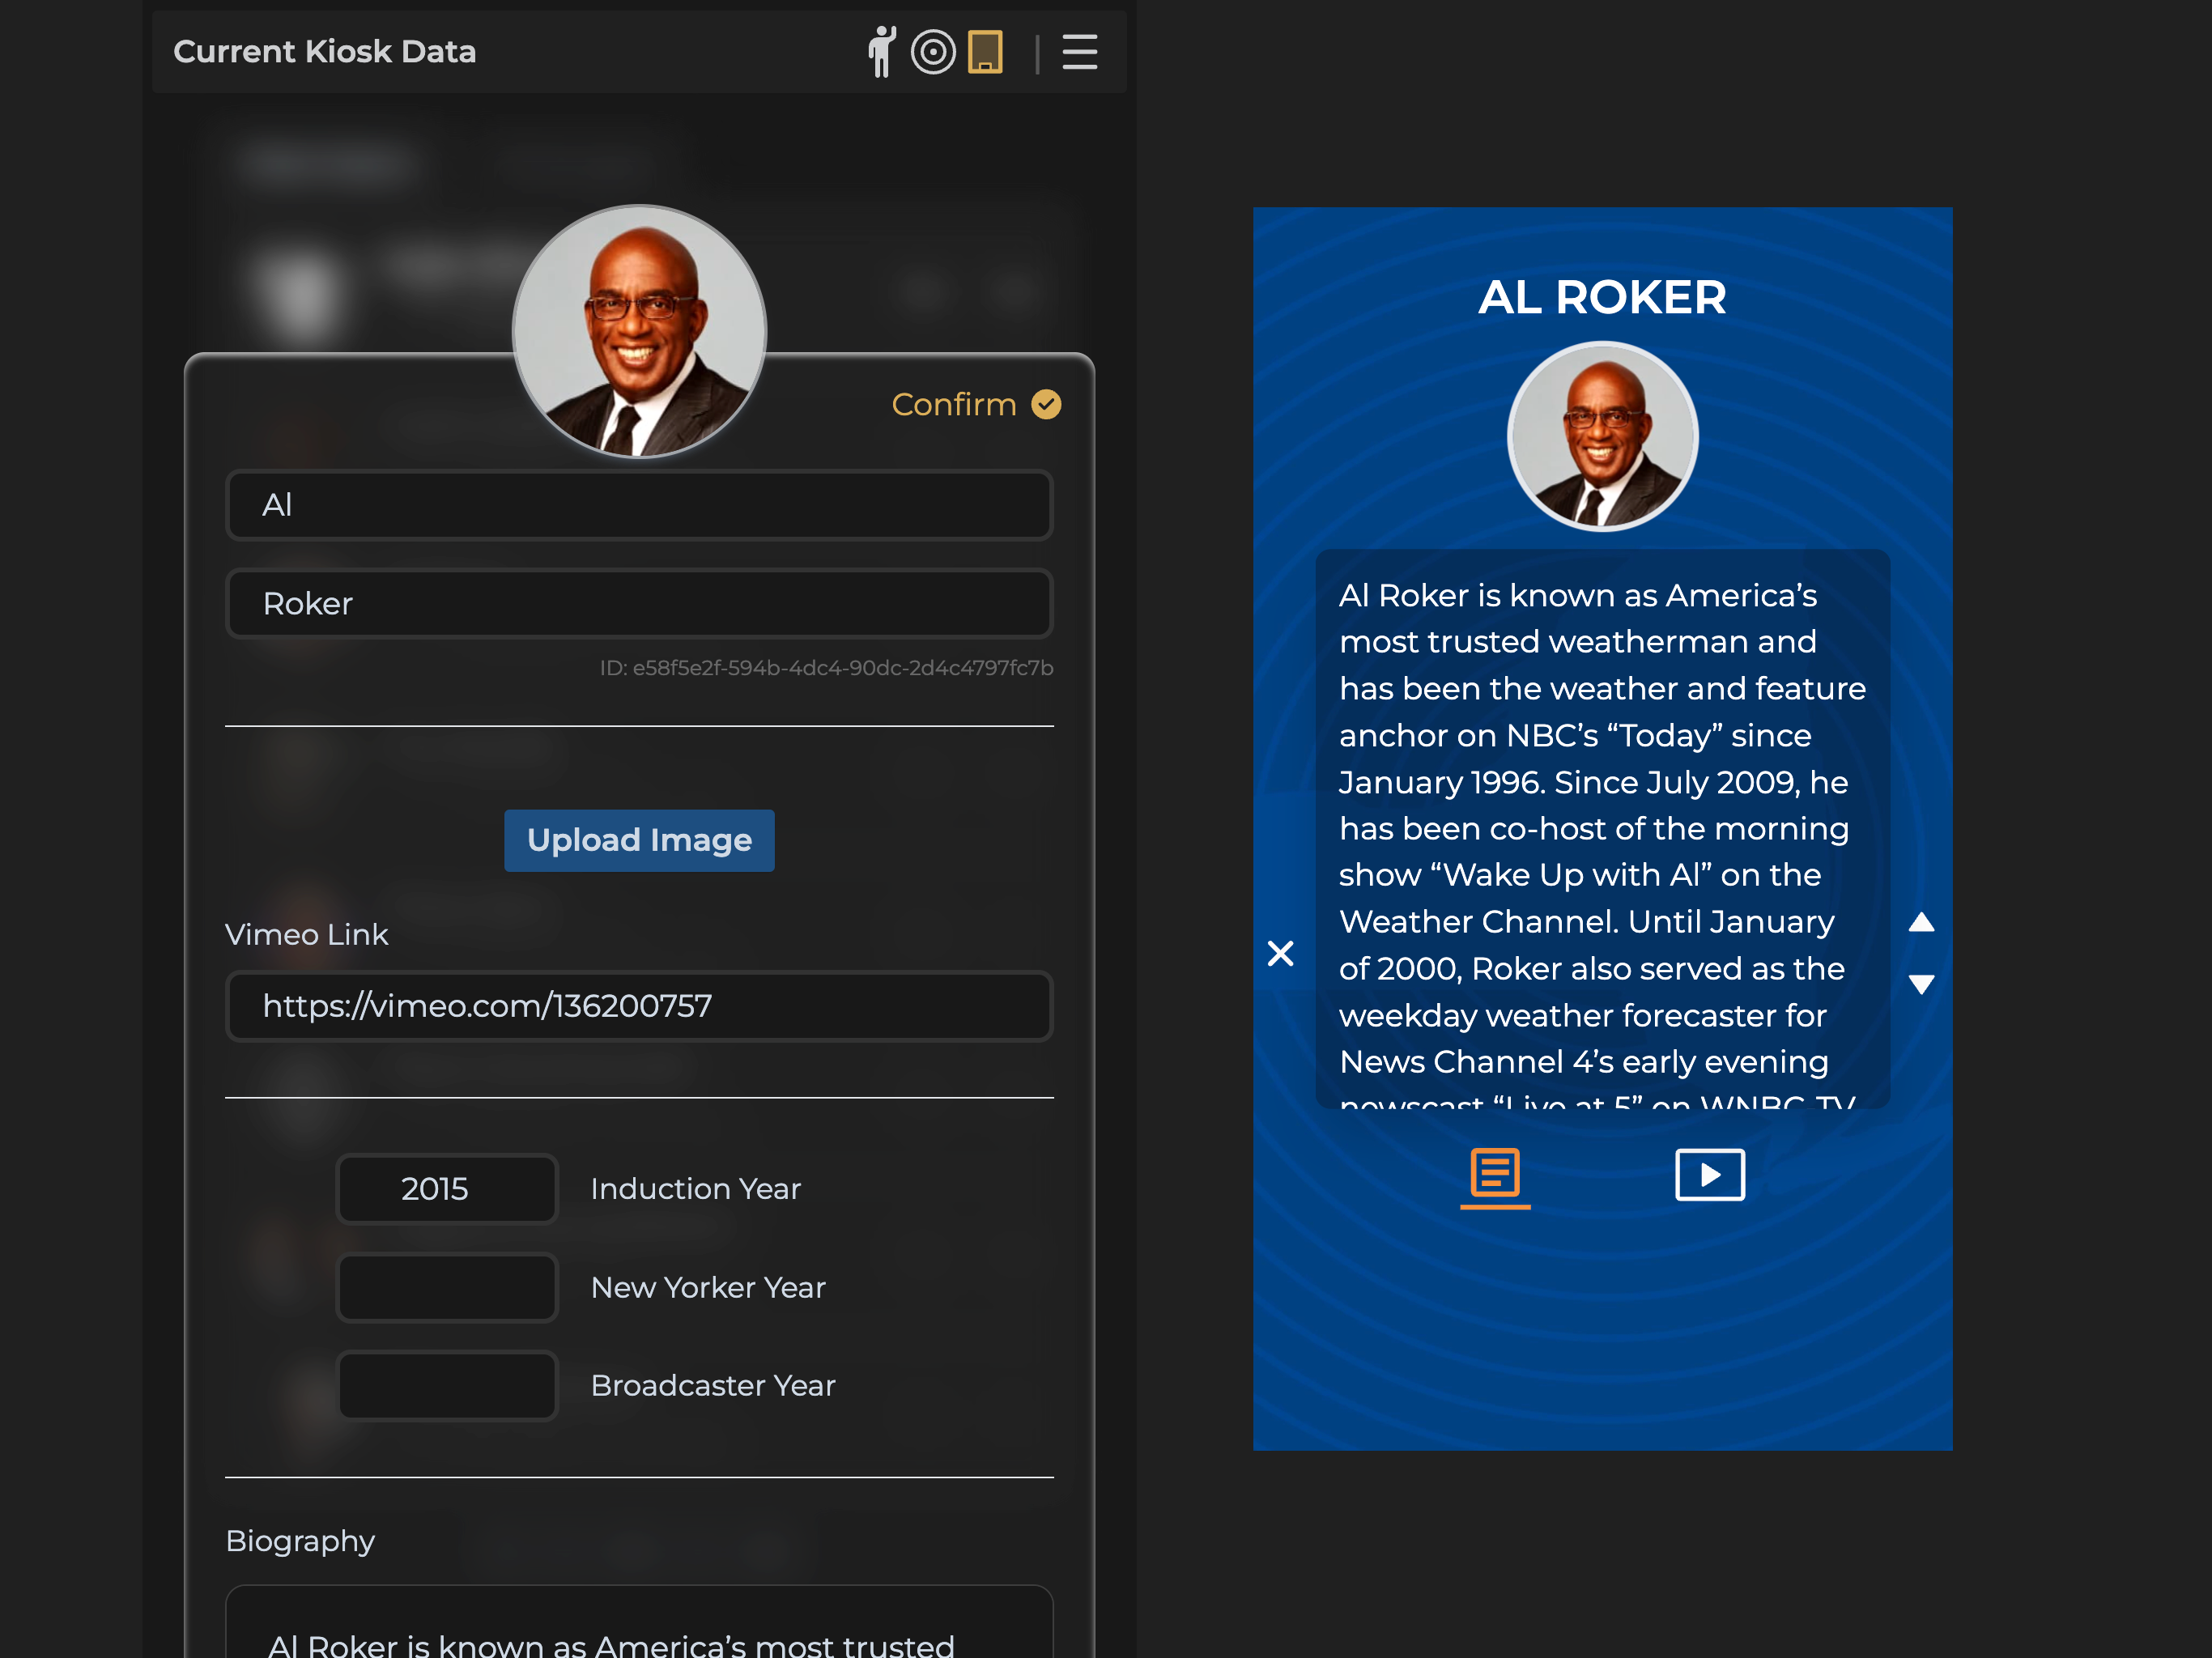The height and width of the screenshot is (1658, 2212).
Task: Click the empty New Yorker Year box
Action: [x=446, y=1287]
